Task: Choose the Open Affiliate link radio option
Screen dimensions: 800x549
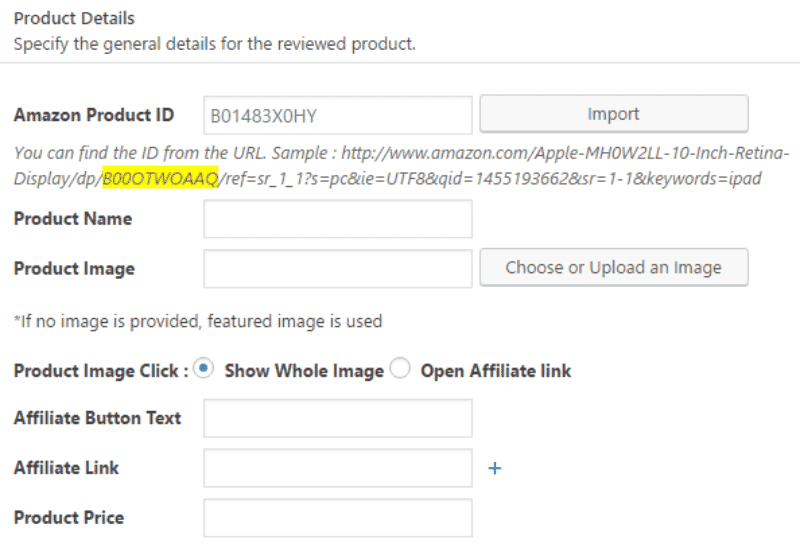Action: tap(400, 369)
